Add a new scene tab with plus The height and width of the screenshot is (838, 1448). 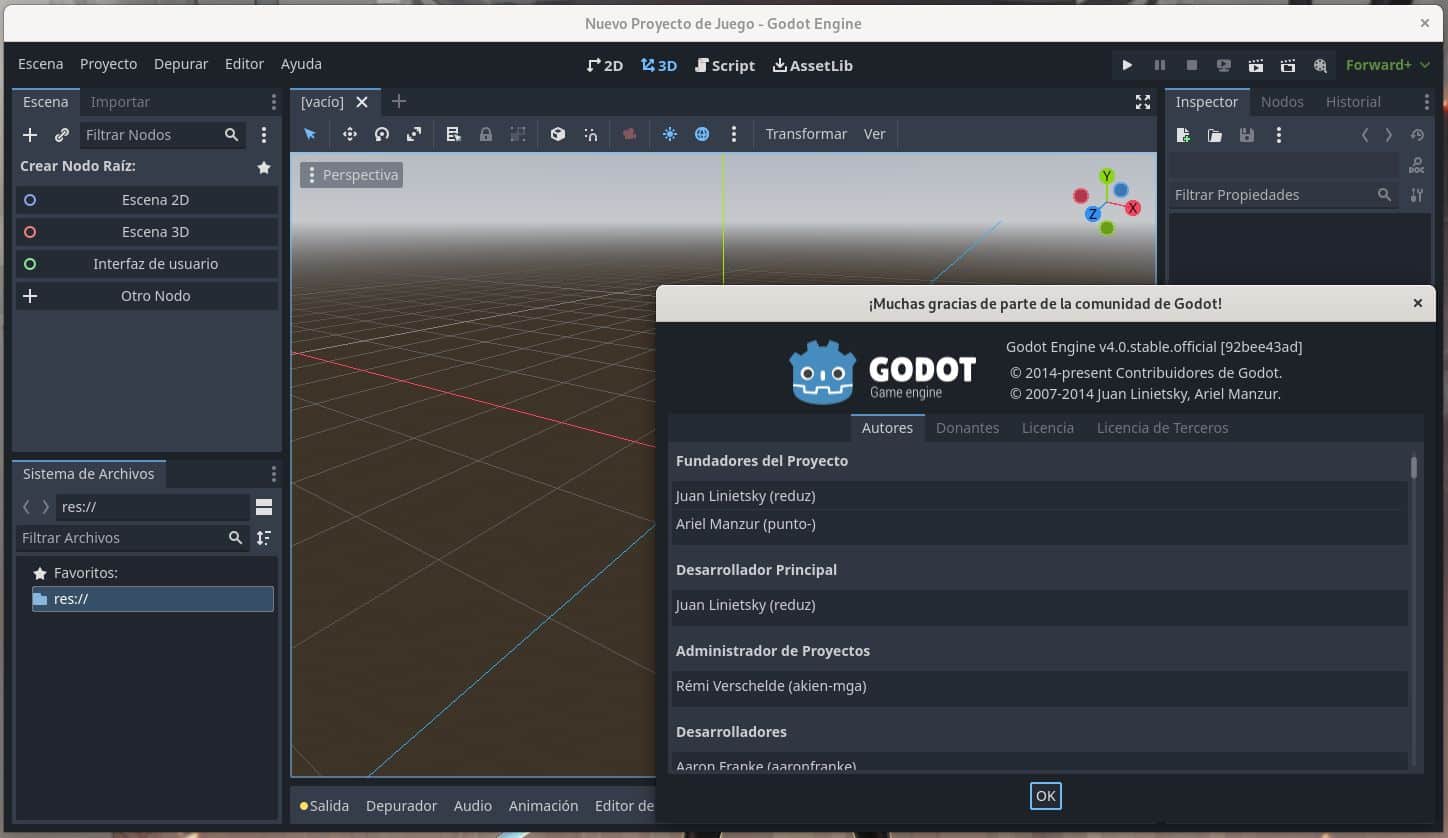tap(399, 101)
